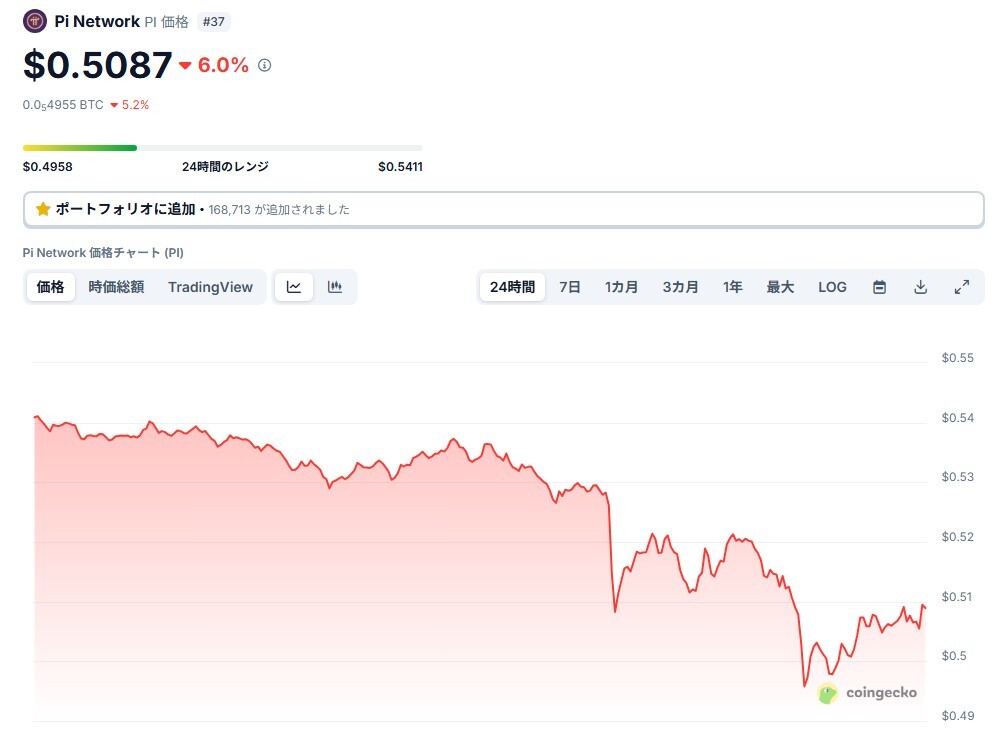
Task: Open the calendar date range picker
Action: coord(879,287)
